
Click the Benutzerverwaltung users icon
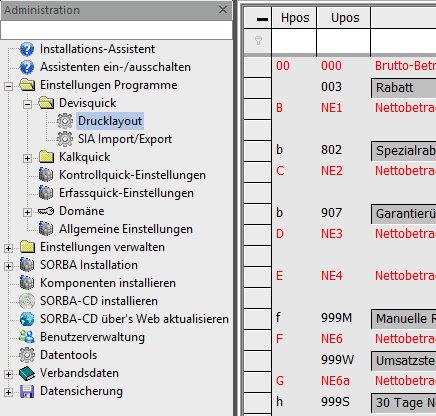27,337
